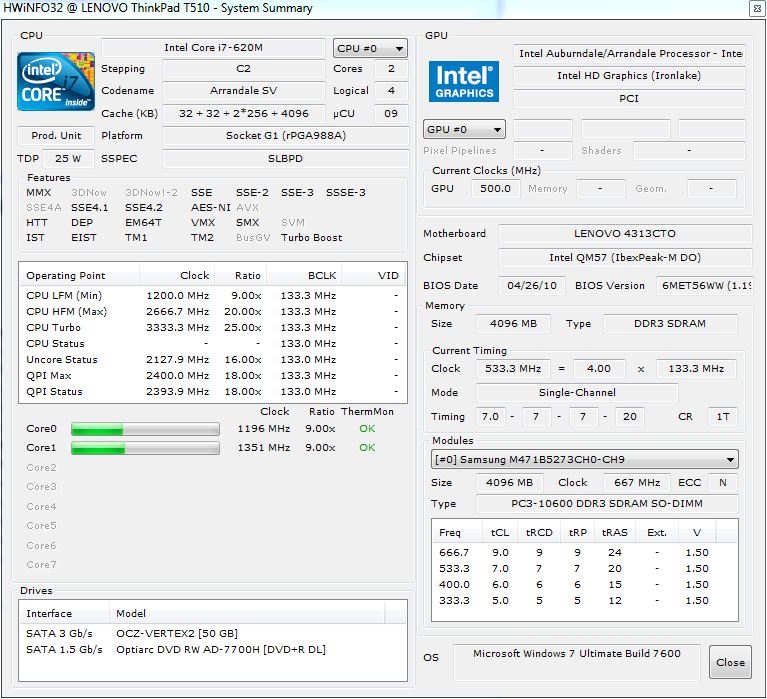Click the Intel Graphics logo
Image resolution: width=767 pixels, height=699 pixels.
[464, 81]
